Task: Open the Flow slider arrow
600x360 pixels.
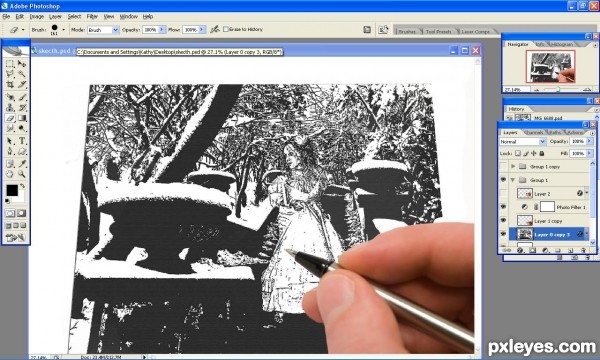Action: click(202, 29)
